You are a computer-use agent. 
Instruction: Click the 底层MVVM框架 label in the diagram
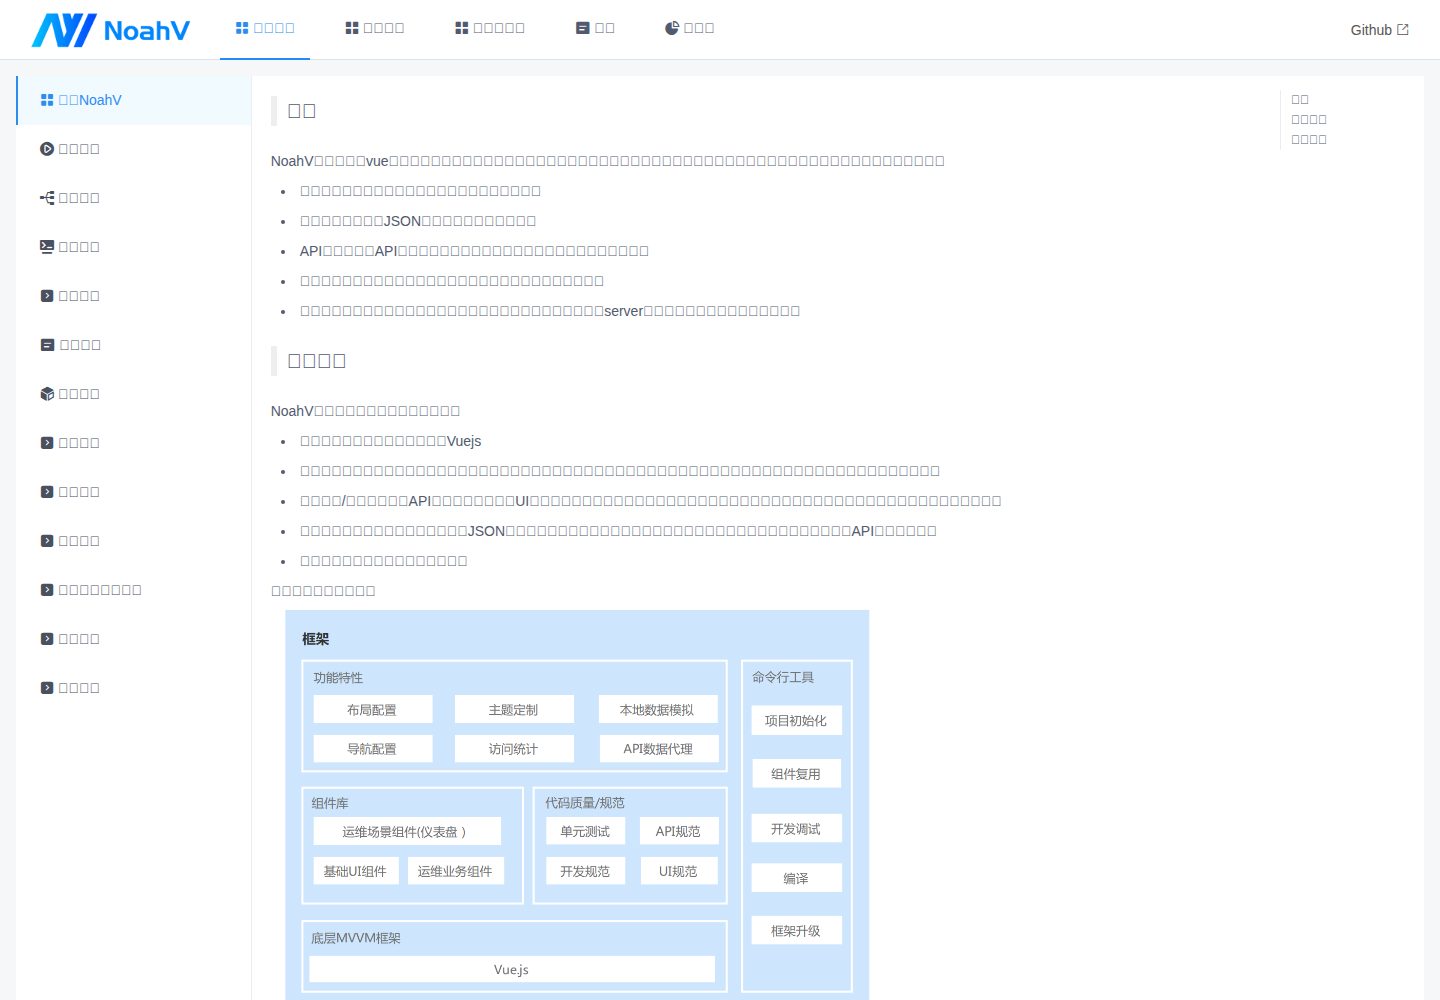tap(356, 938)
